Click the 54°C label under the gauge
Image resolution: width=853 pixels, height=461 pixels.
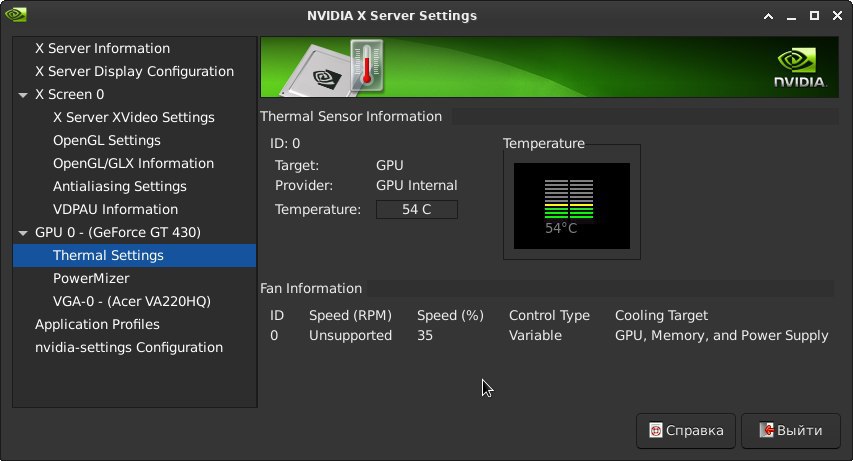pos(561,228)
